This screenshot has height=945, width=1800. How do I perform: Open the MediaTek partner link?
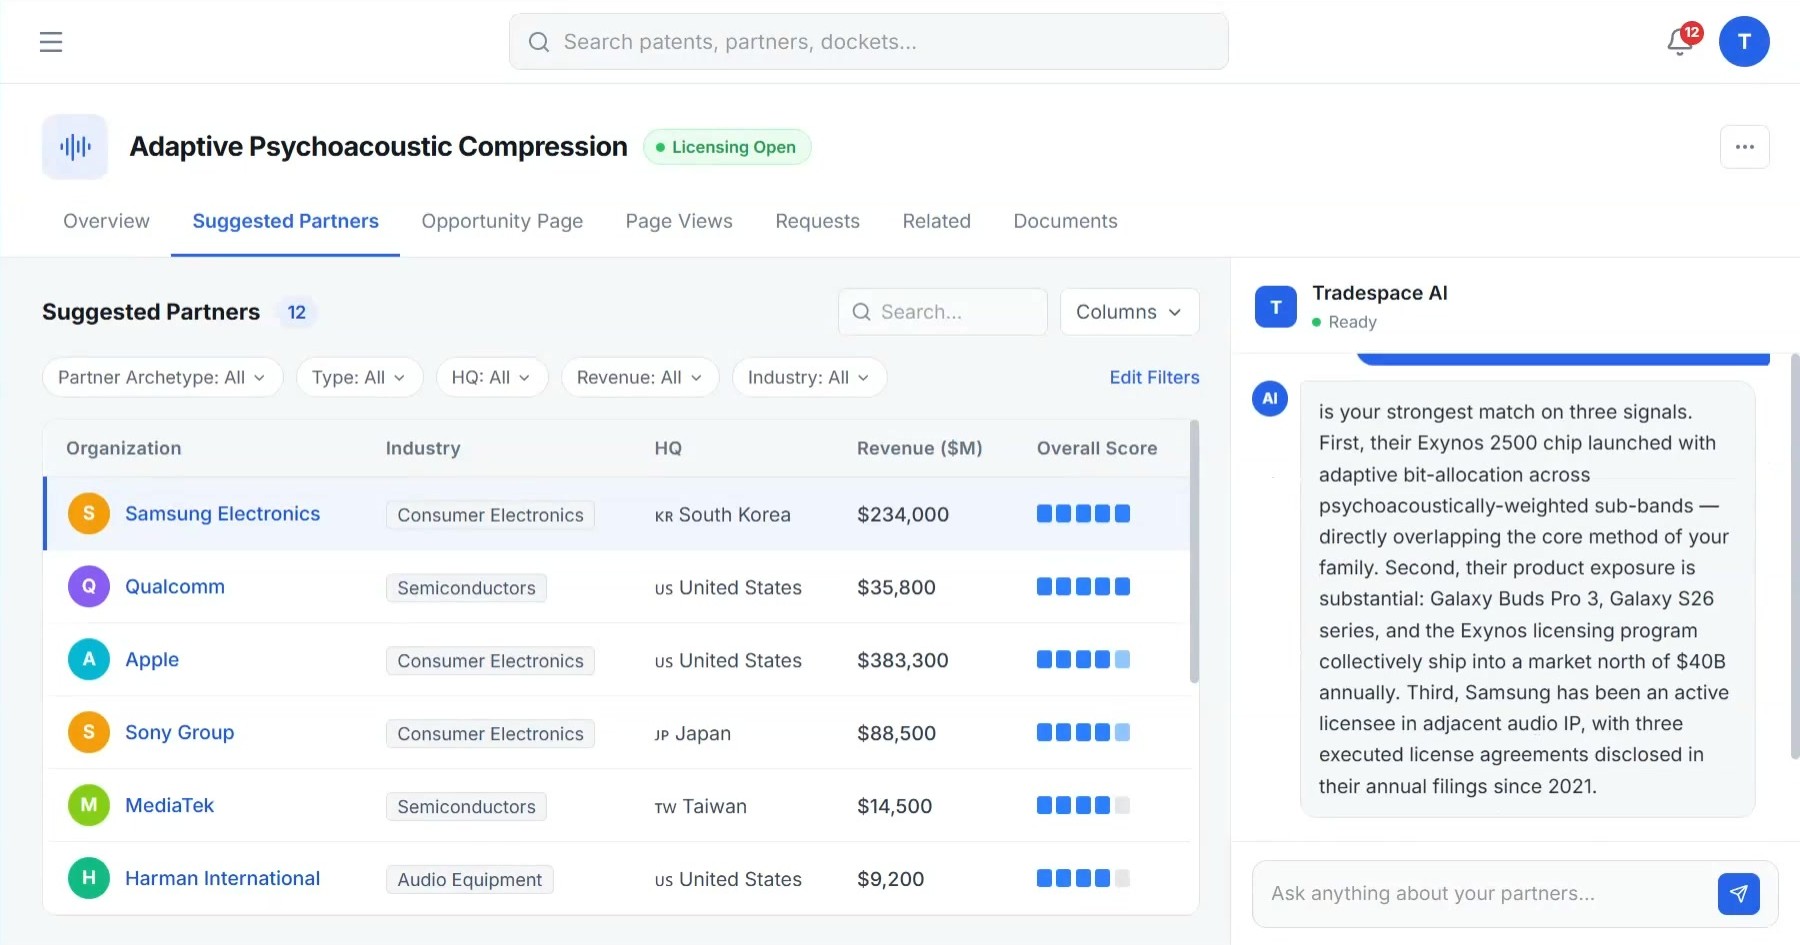(169, 806)
